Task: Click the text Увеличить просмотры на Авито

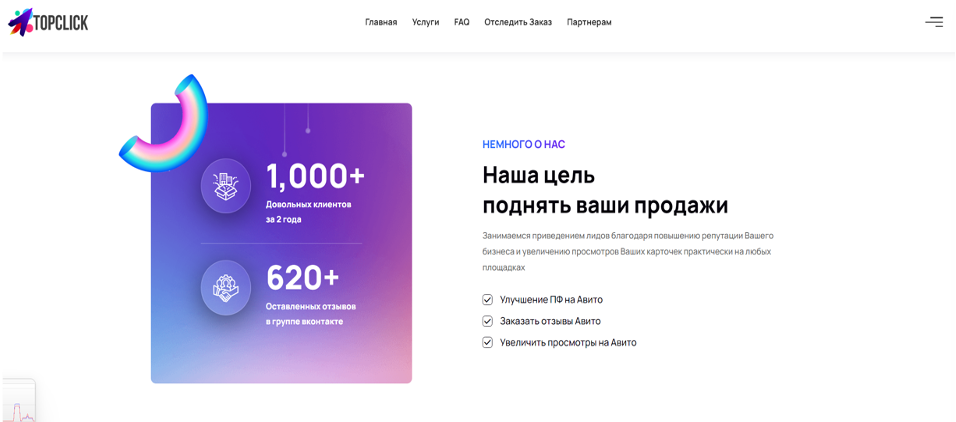Action: point(568,342)
